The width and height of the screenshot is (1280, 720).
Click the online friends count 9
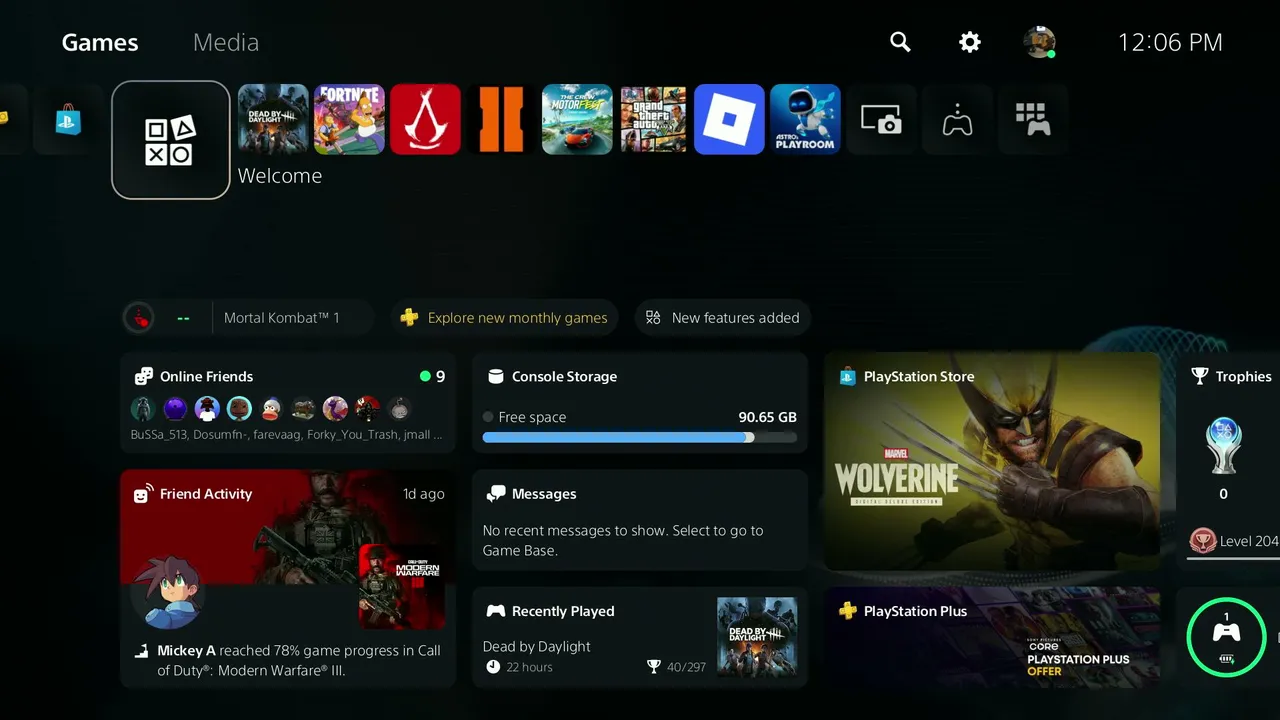[440, 376]
